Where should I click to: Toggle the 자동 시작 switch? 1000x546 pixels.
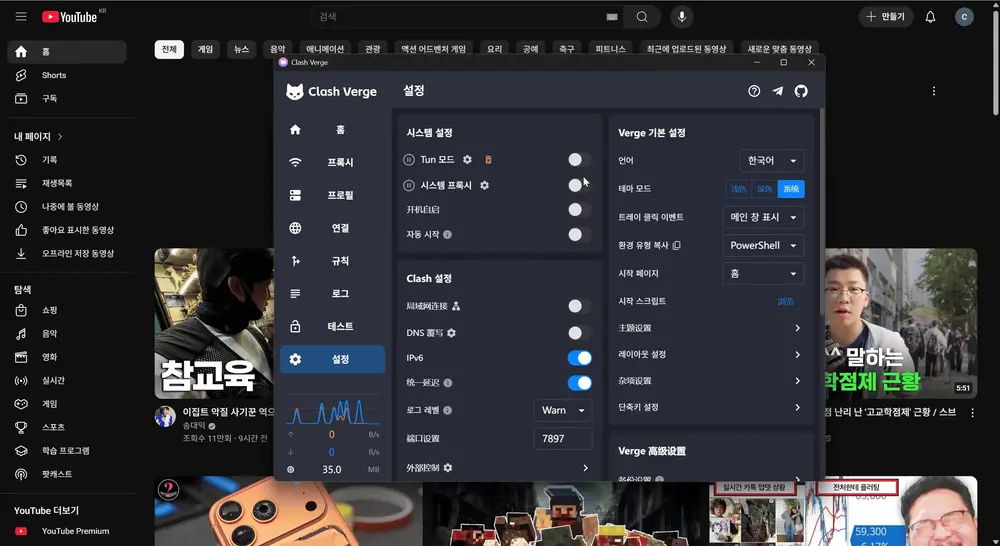click(x=579, y=235)
